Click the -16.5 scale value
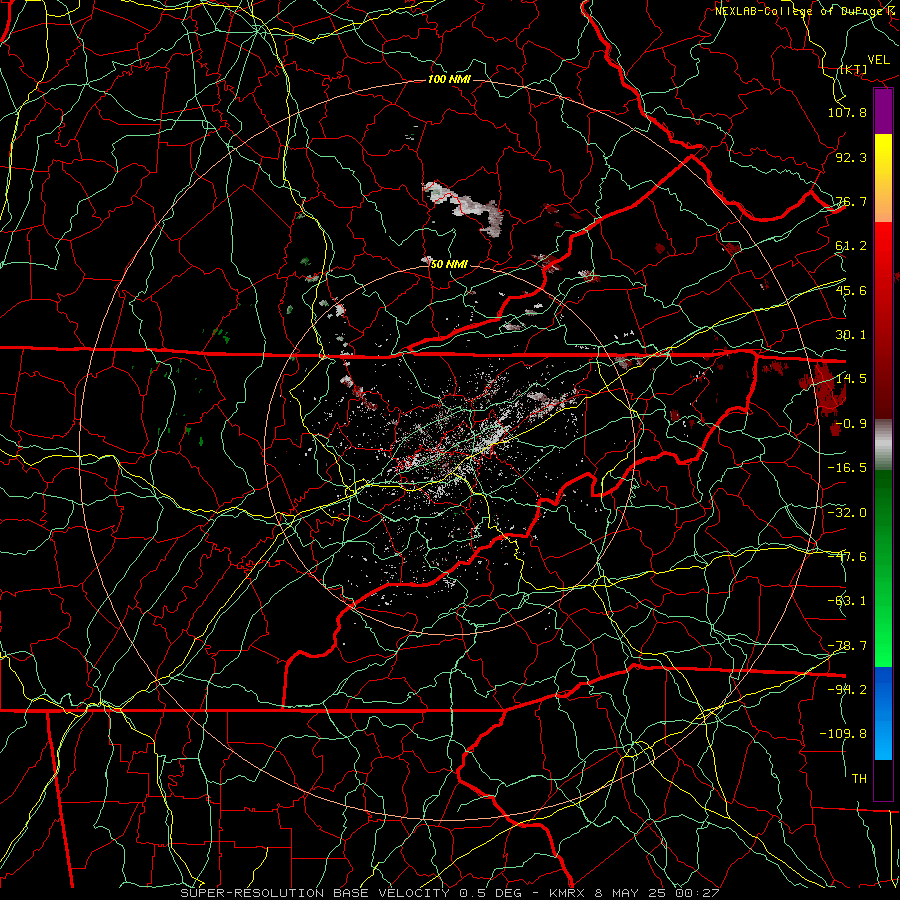Viewport: 900px width, 900px height. point(847,468)
